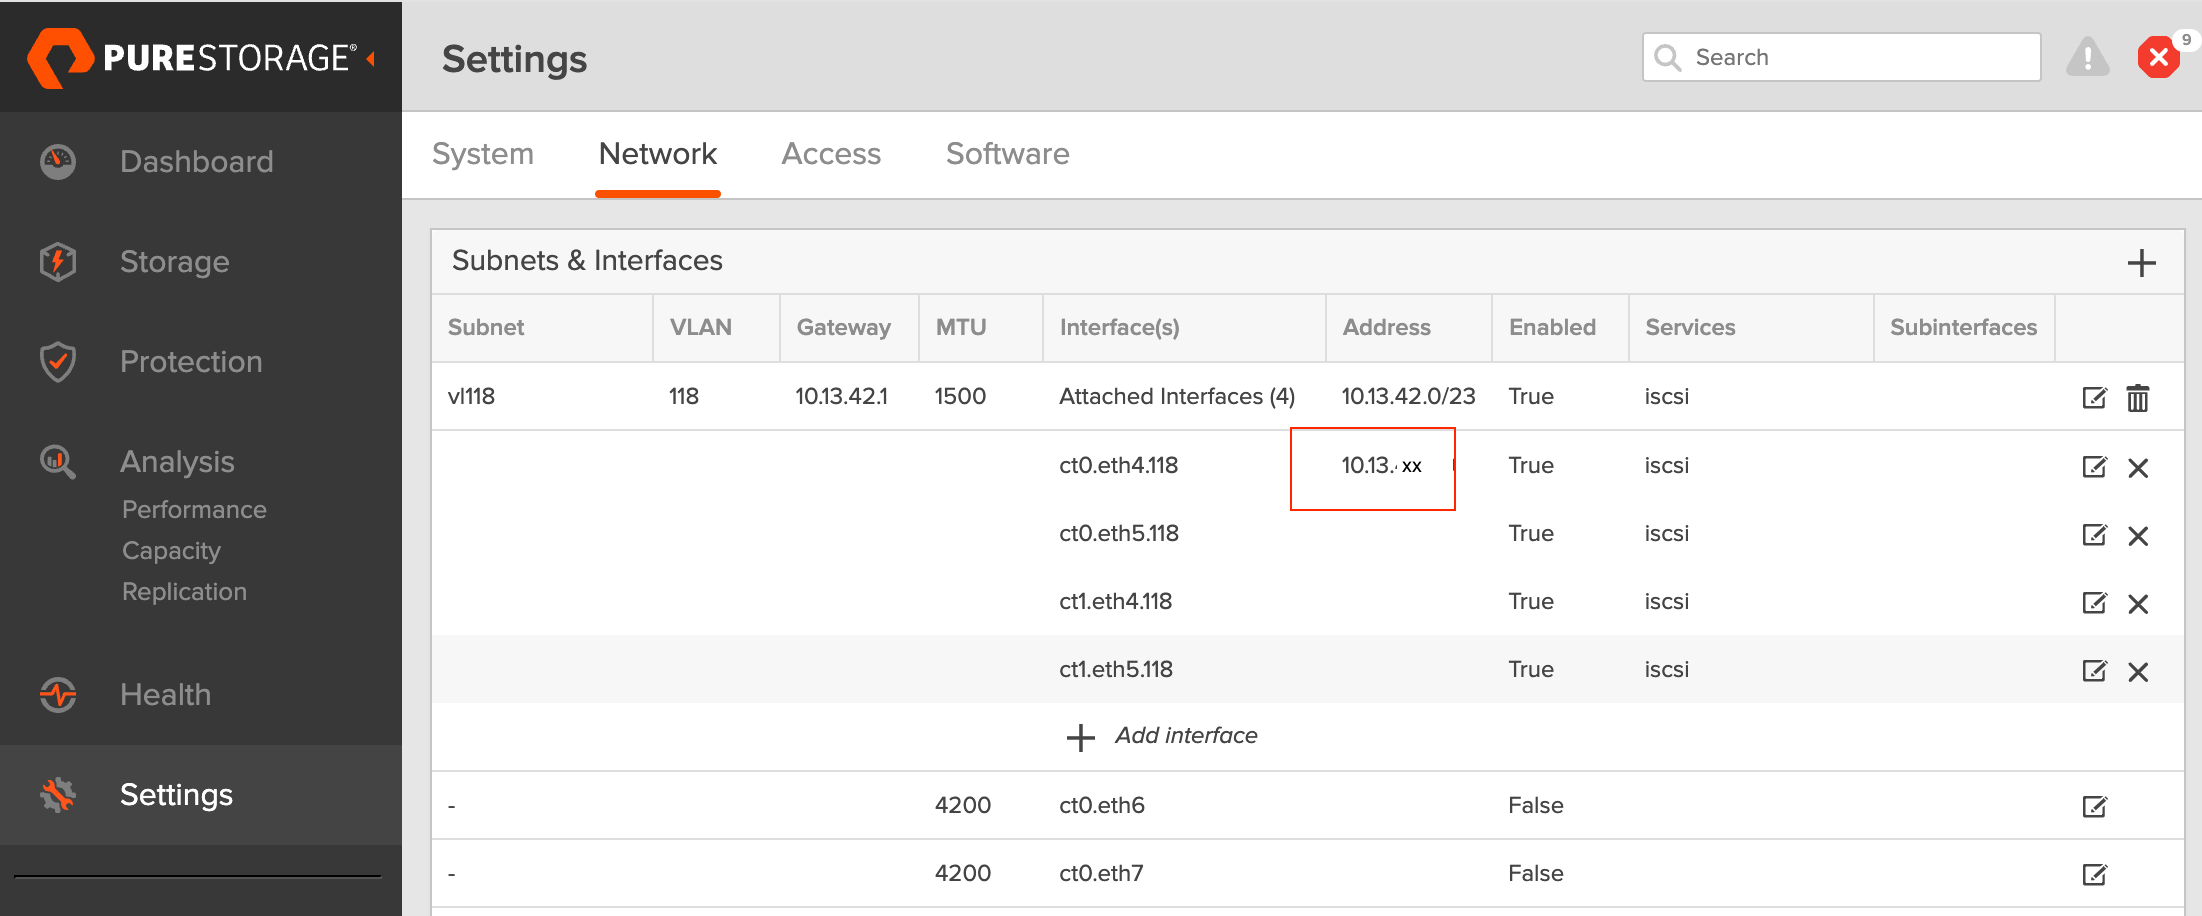Add a new subnet with the plus icon
2202x916 pixels.
[2142, 262]
